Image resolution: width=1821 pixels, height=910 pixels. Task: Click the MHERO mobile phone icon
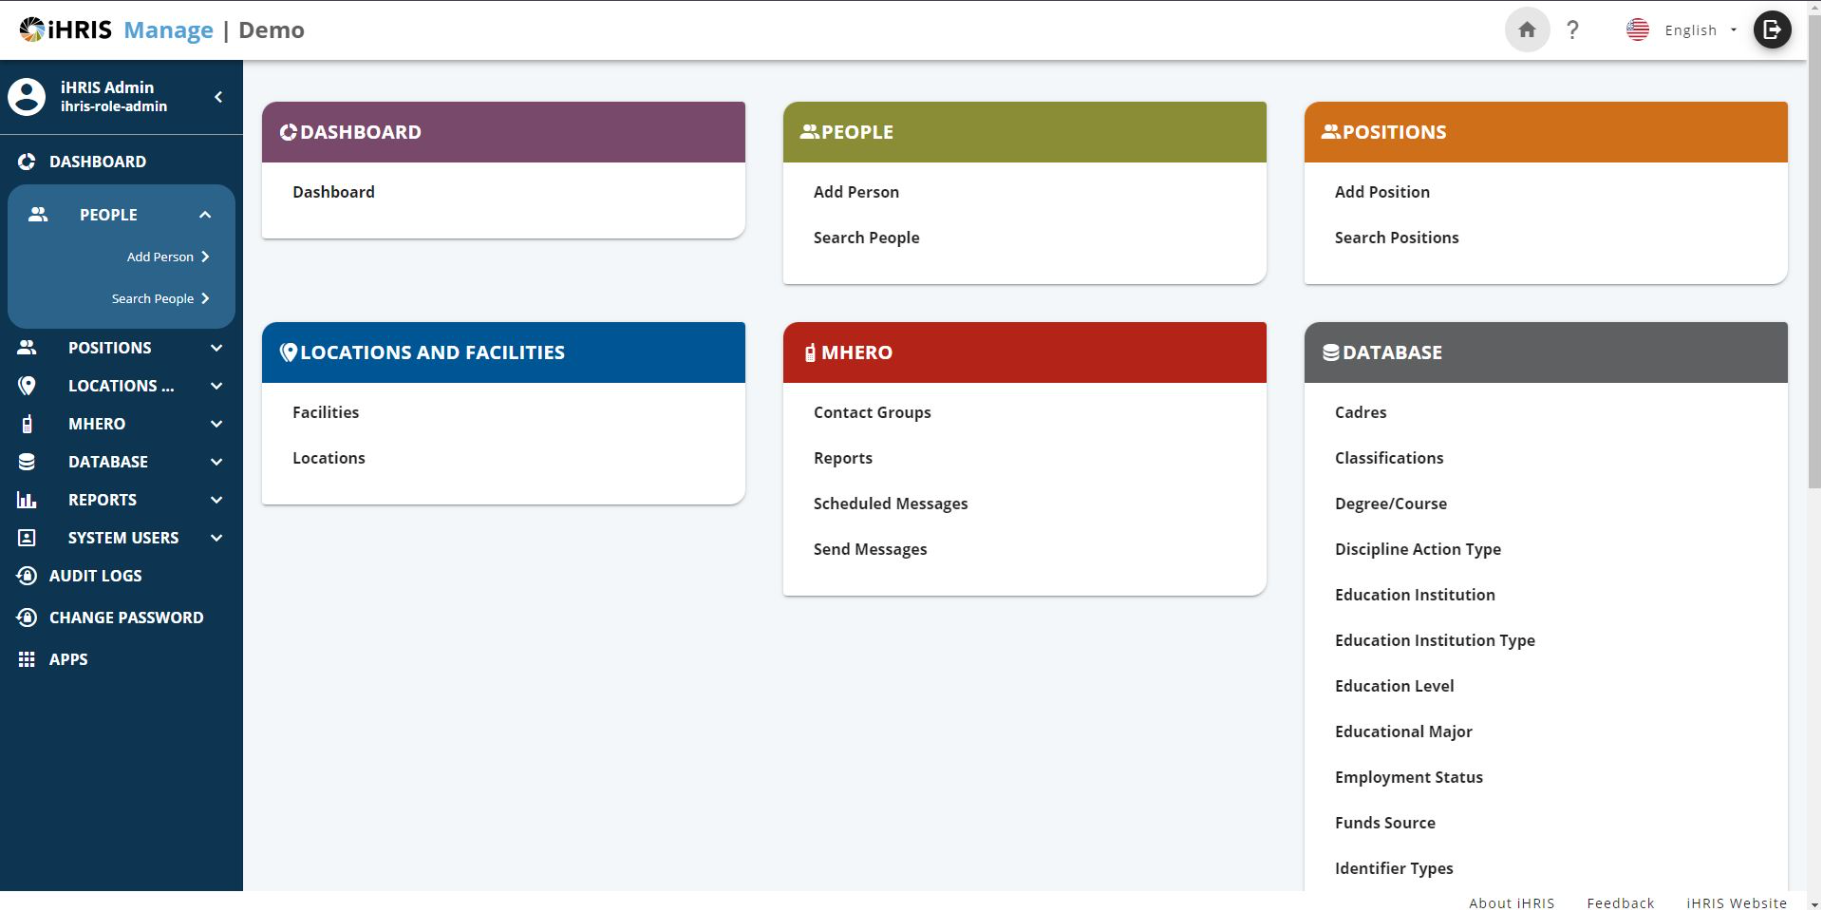tap(27, 423)
